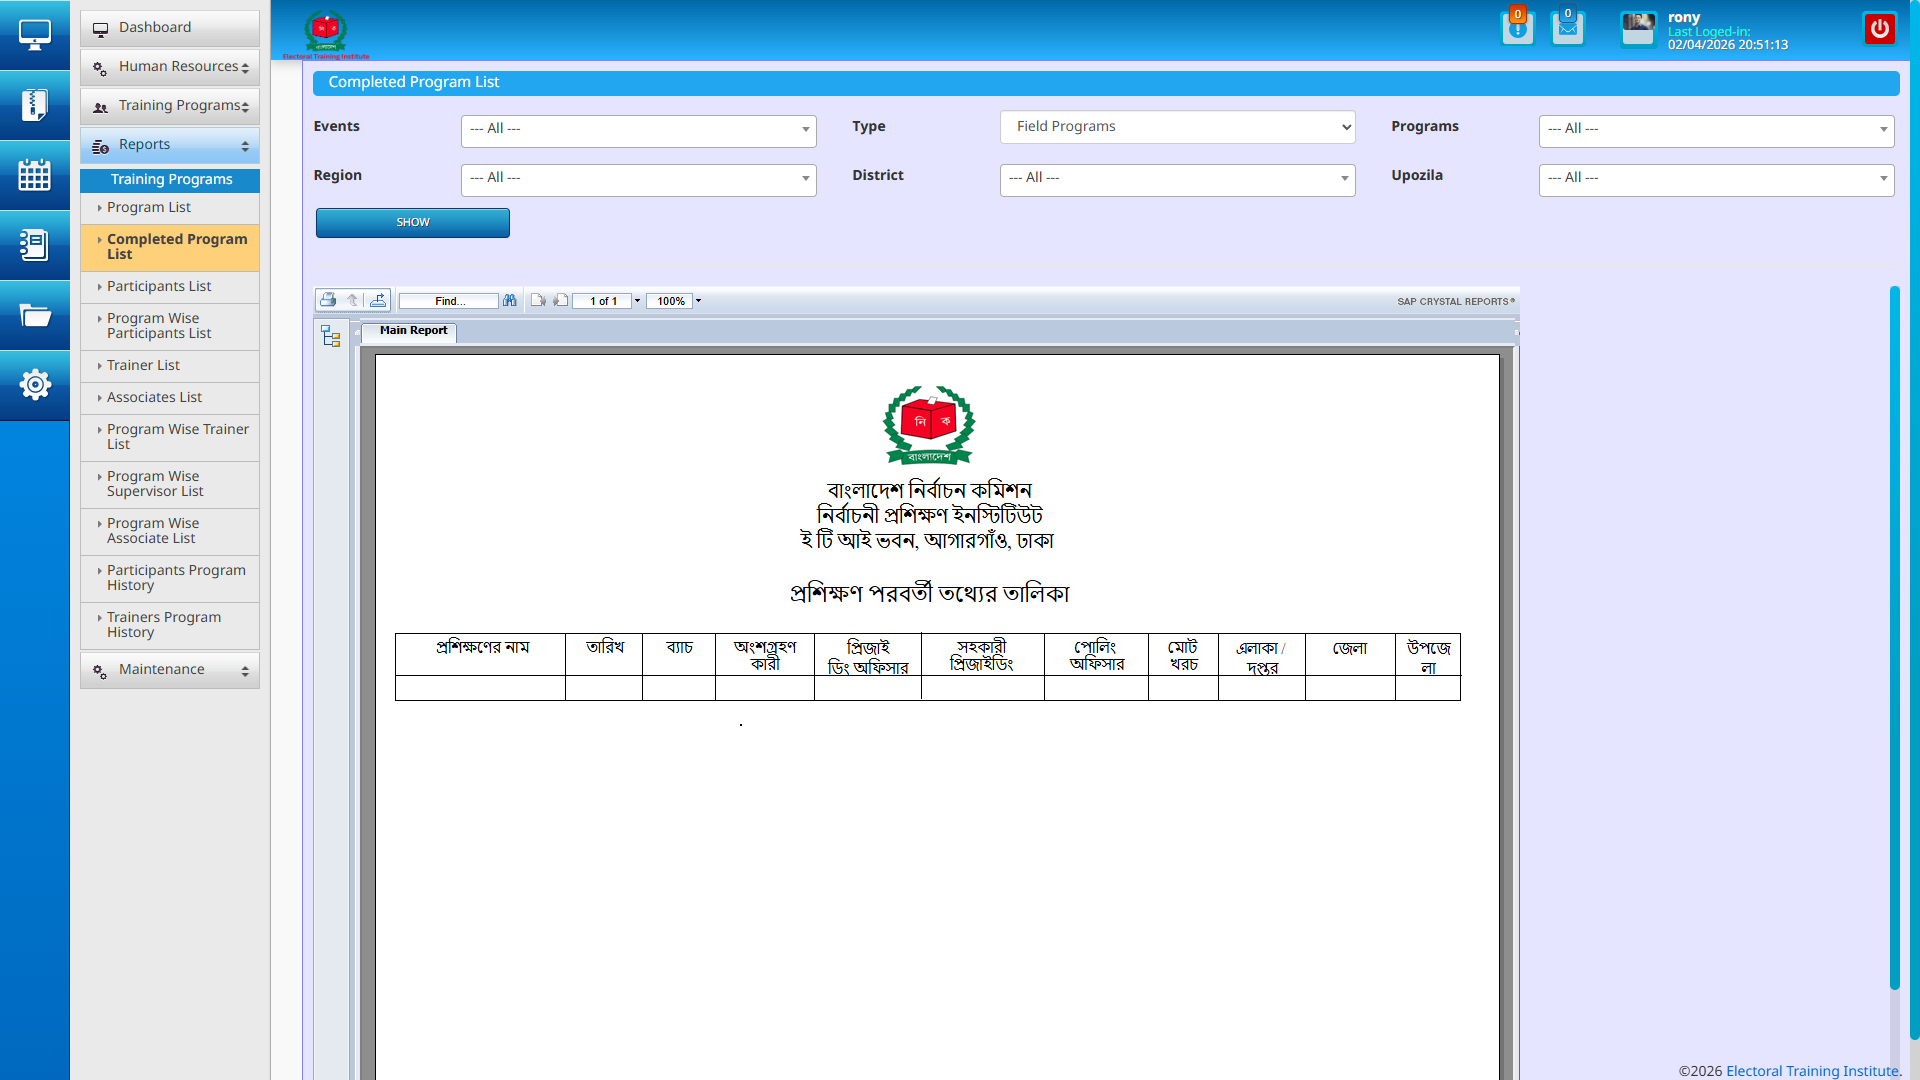Open the alert notifications icon
The width and height of the screenshot is (1920, 1080).
tap(1517, 28)
